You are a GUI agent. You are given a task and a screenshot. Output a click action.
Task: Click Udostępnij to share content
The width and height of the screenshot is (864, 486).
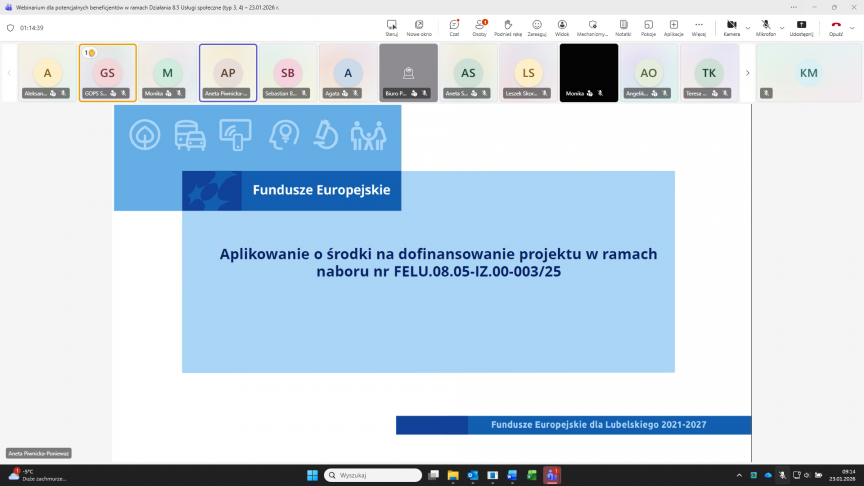click(801, 26)
